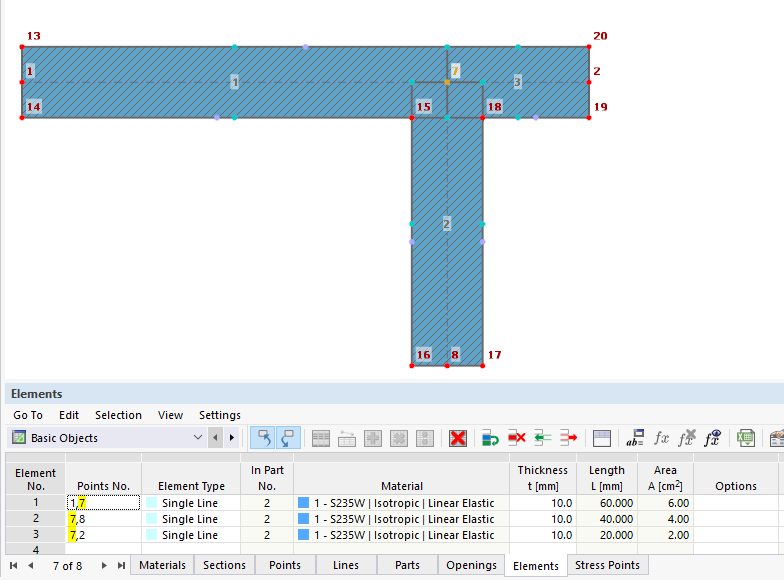The image size is (784, 580).
Task: Click the fx with cross icon
Action: (x=687, y=438)
